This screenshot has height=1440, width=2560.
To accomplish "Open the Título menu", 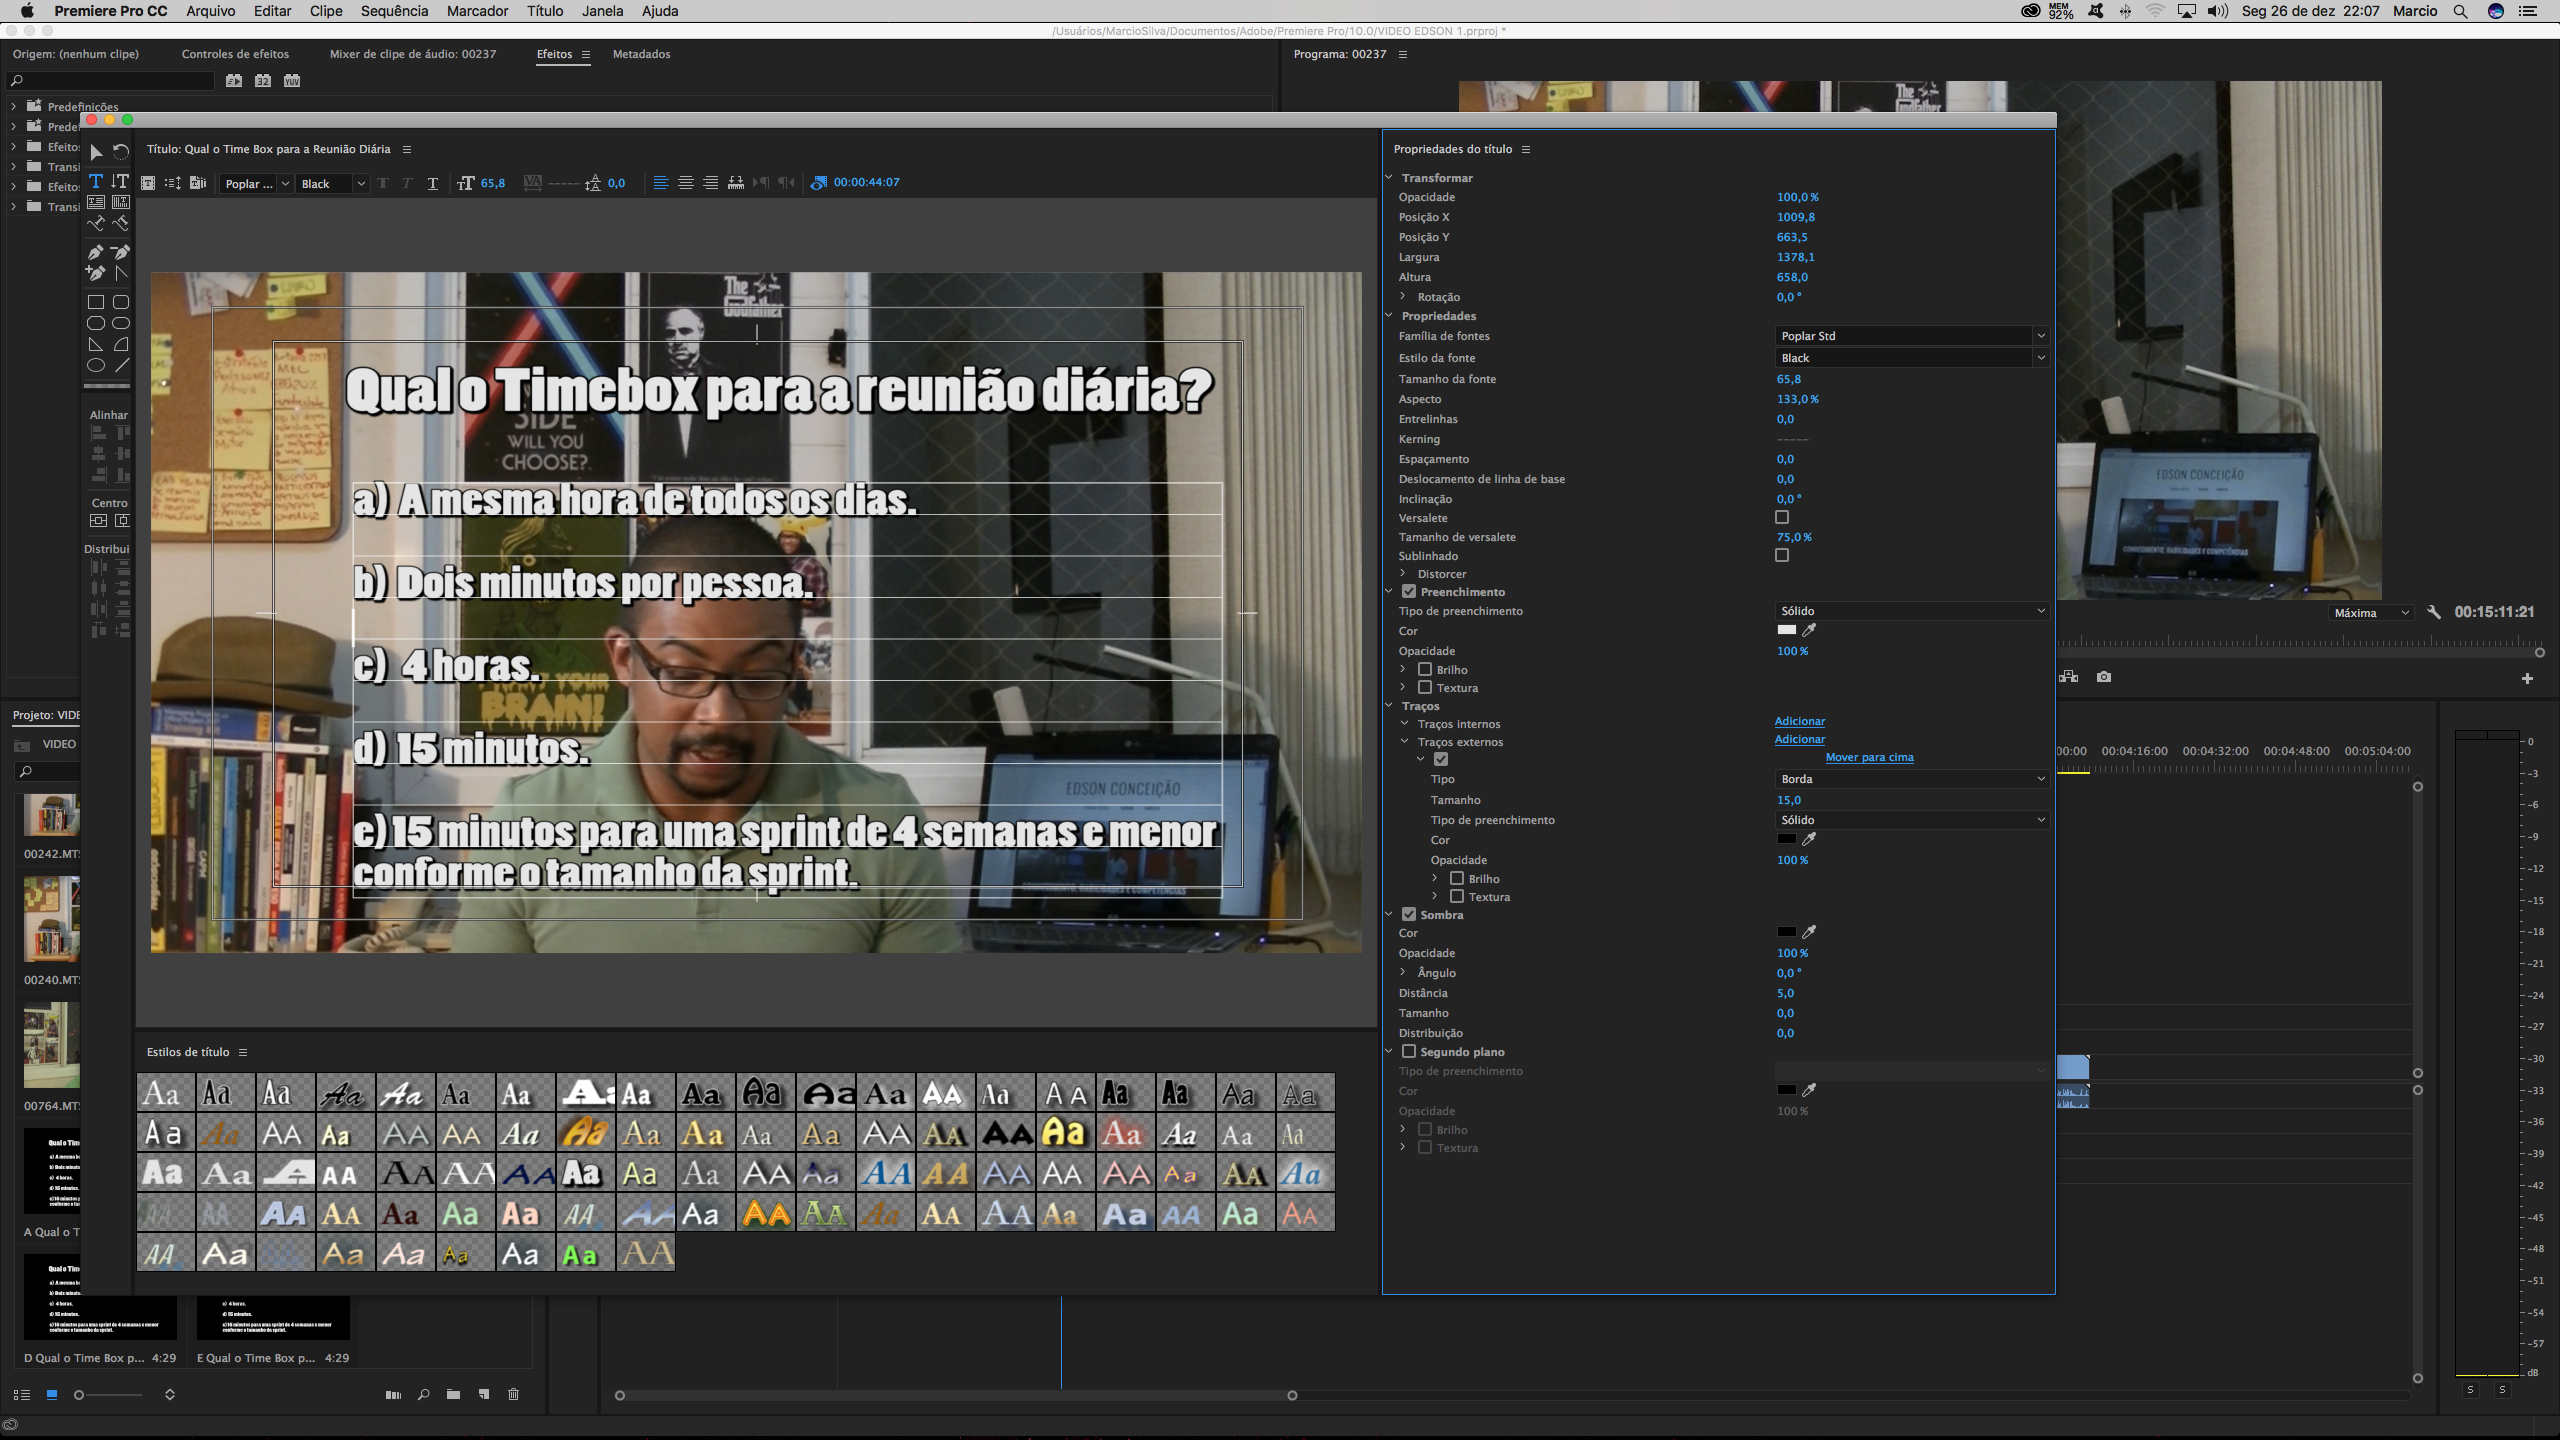I will coord(545,11).
